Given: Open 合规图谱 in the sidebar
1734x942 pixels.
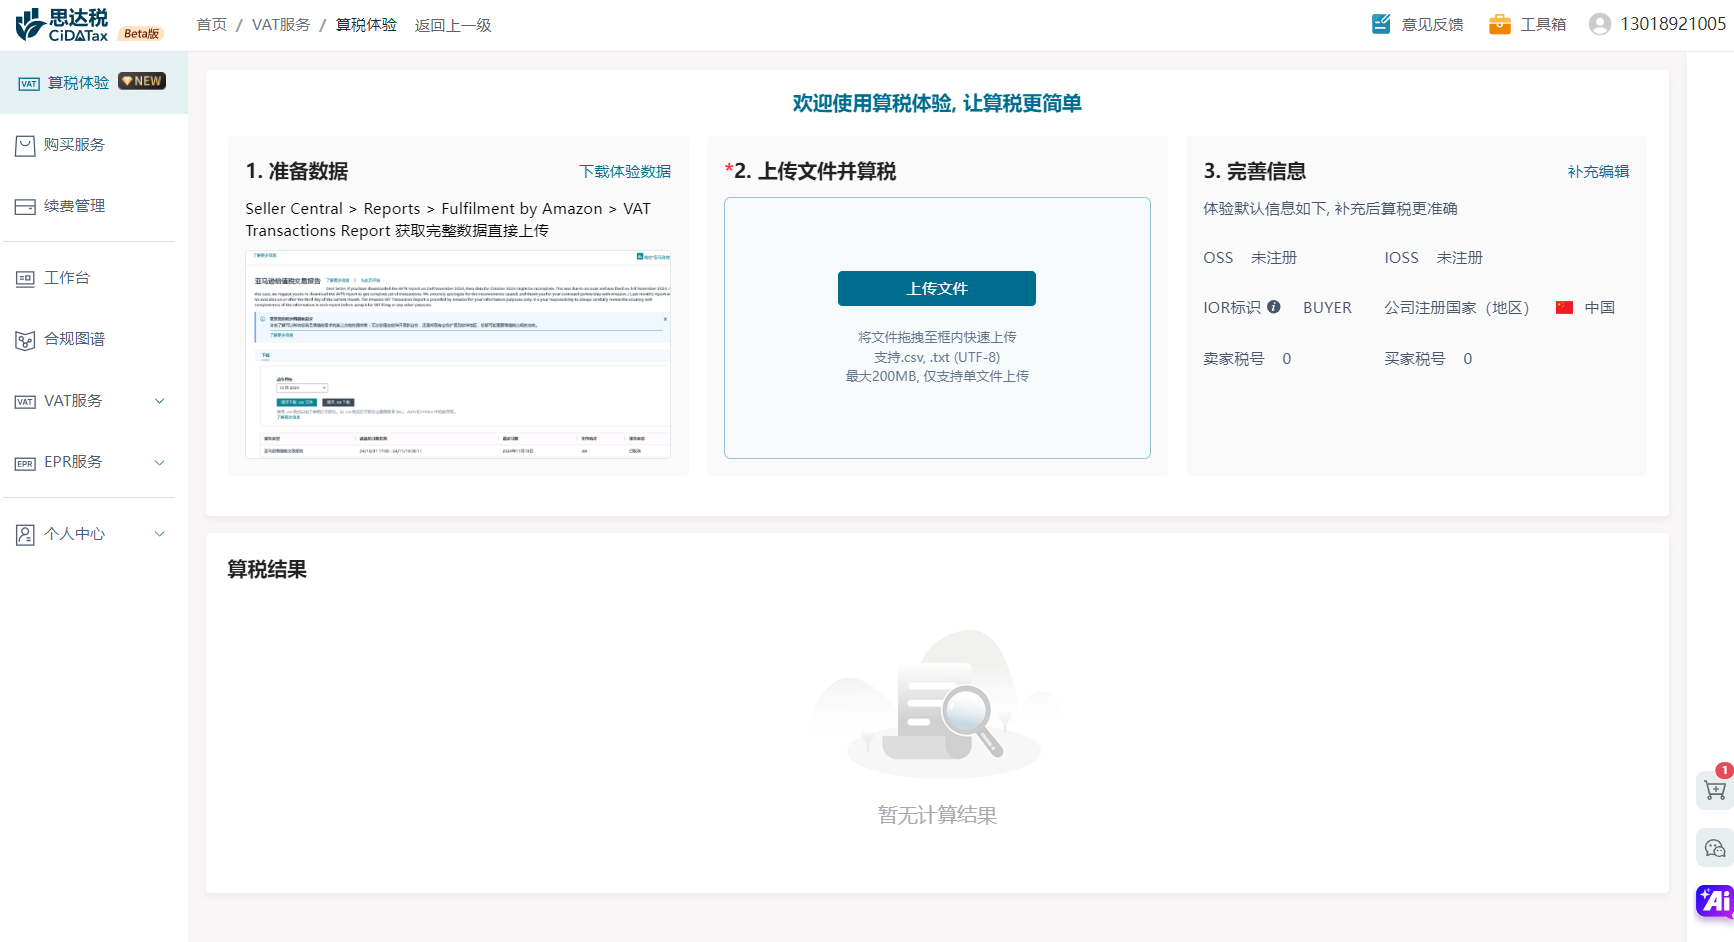Looking at the screenshot, I should pos(74,339).
